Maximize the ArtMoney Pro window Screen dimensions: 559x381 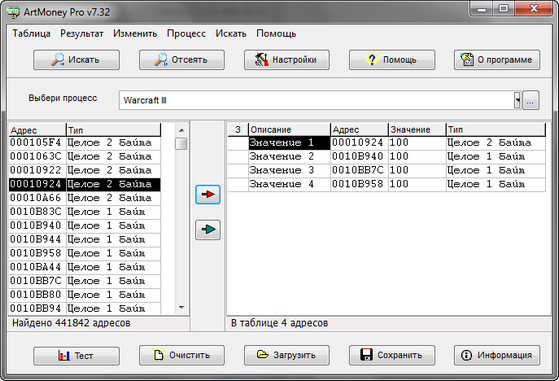point(503,9)
